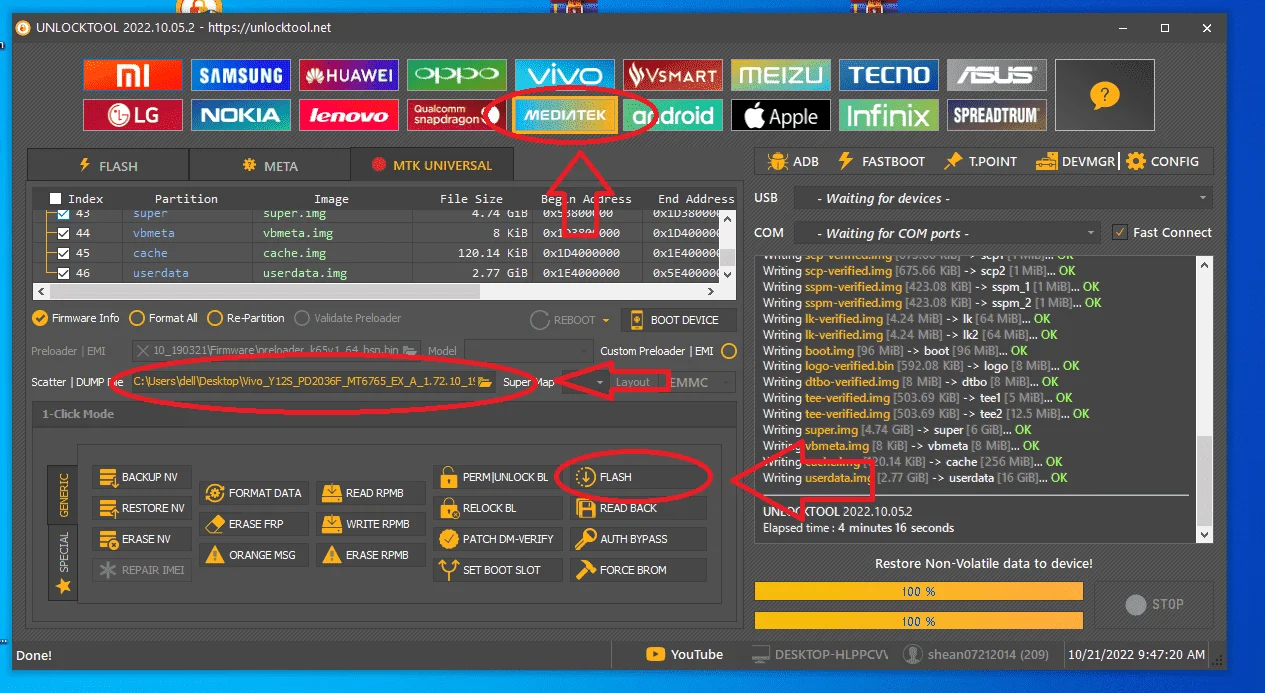Open the SPECIAL vertical tab

(63, 563)
